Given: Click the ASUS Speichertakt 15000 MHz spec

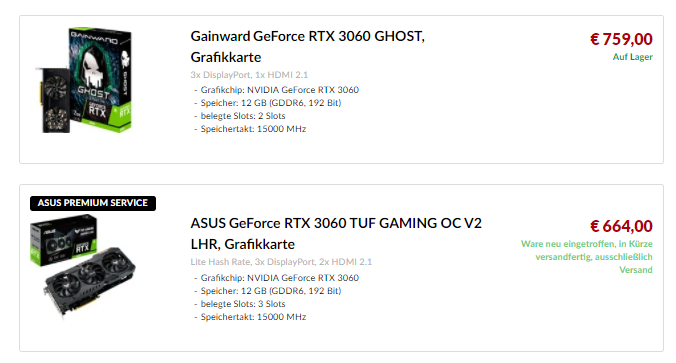Looking at the screenshot, I should click(x=250, y=317).
